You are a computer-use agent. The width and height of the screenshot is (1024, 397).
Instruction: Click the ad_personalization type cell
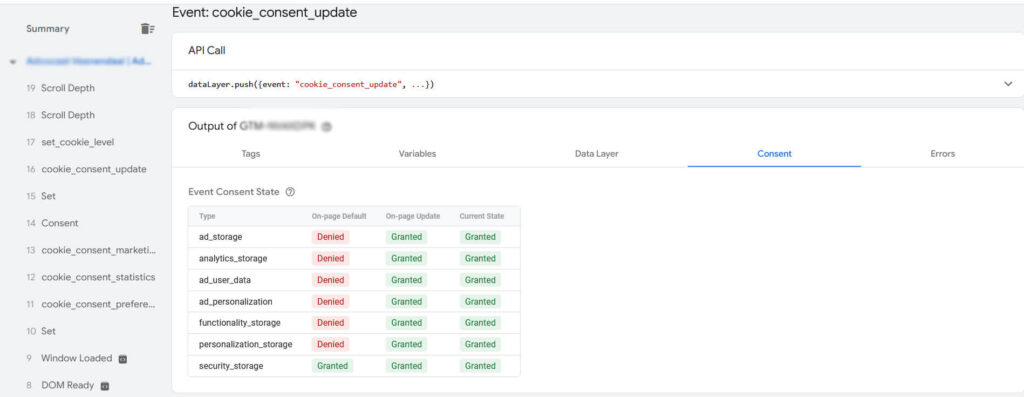coord(235,302)
